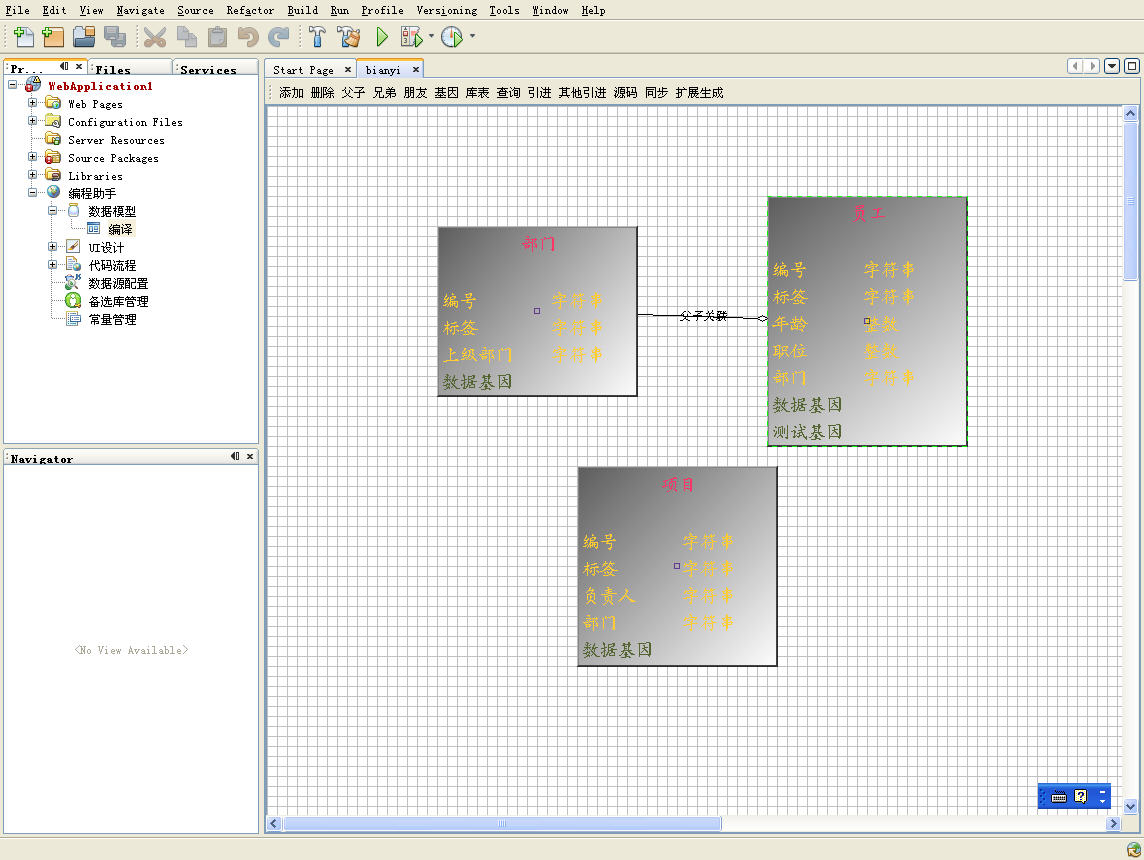Select 数据源配置 in the project tree
The width and height of the screenshot is (1144, 860).
pyautogui.click(x=118, y=283)
